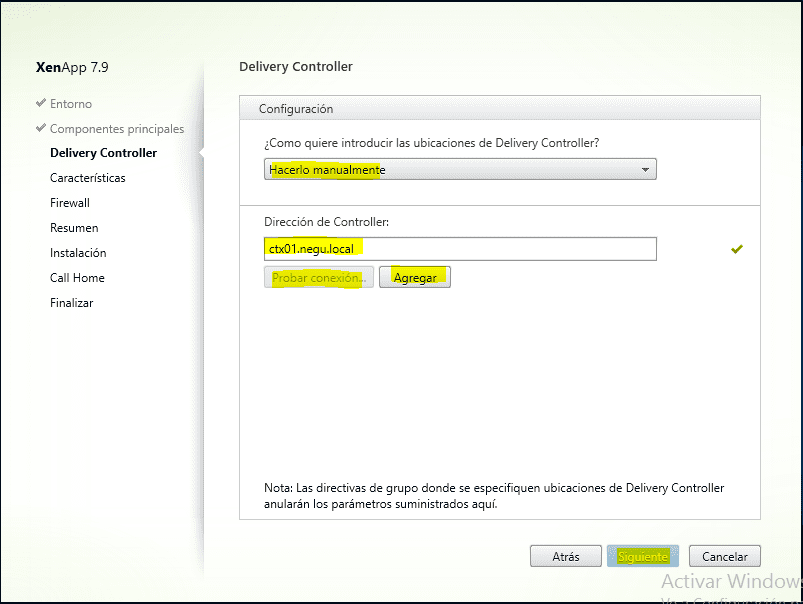Click the dropdown arrow on the Configuración selector

pos(645,169)
